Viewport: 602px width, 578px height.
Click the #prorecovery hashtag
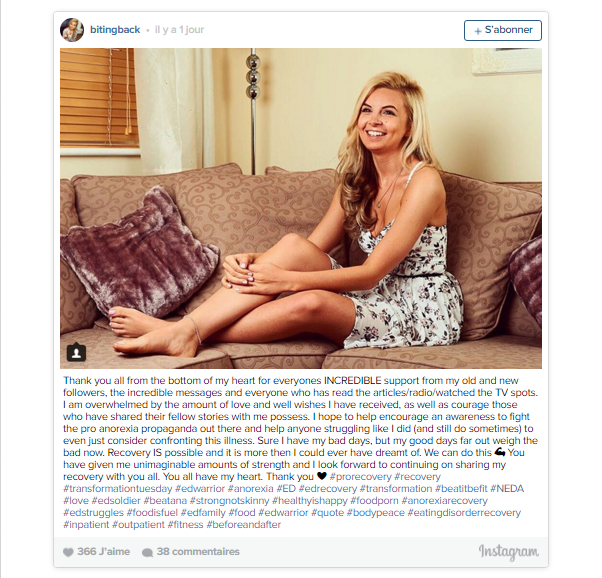pyautogui.click(x=360, y=477)
